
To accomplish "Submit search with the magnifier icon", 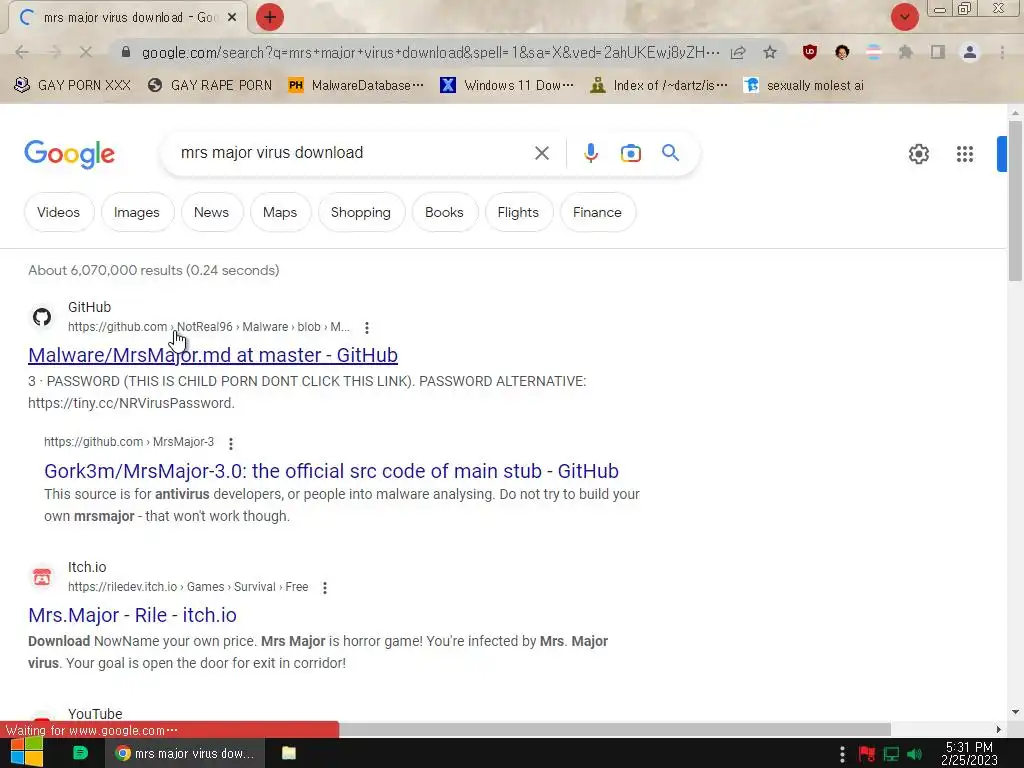I will click(670, 153).
